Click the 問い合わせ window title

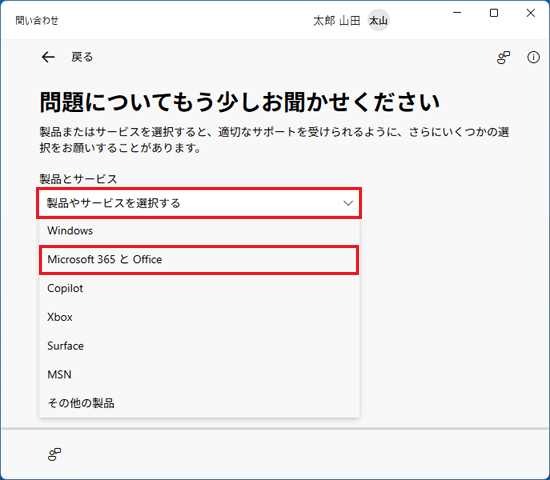37,21
